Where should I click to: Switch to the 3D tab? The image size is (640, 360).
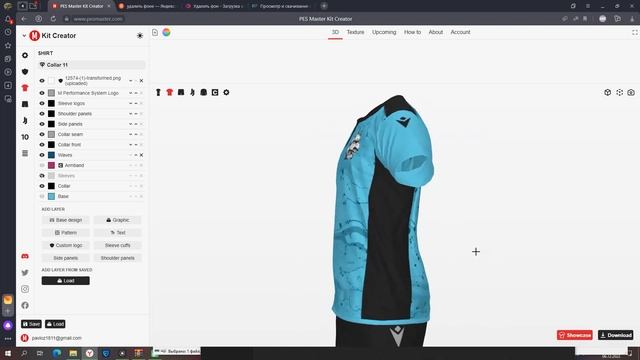click(335, 32)
